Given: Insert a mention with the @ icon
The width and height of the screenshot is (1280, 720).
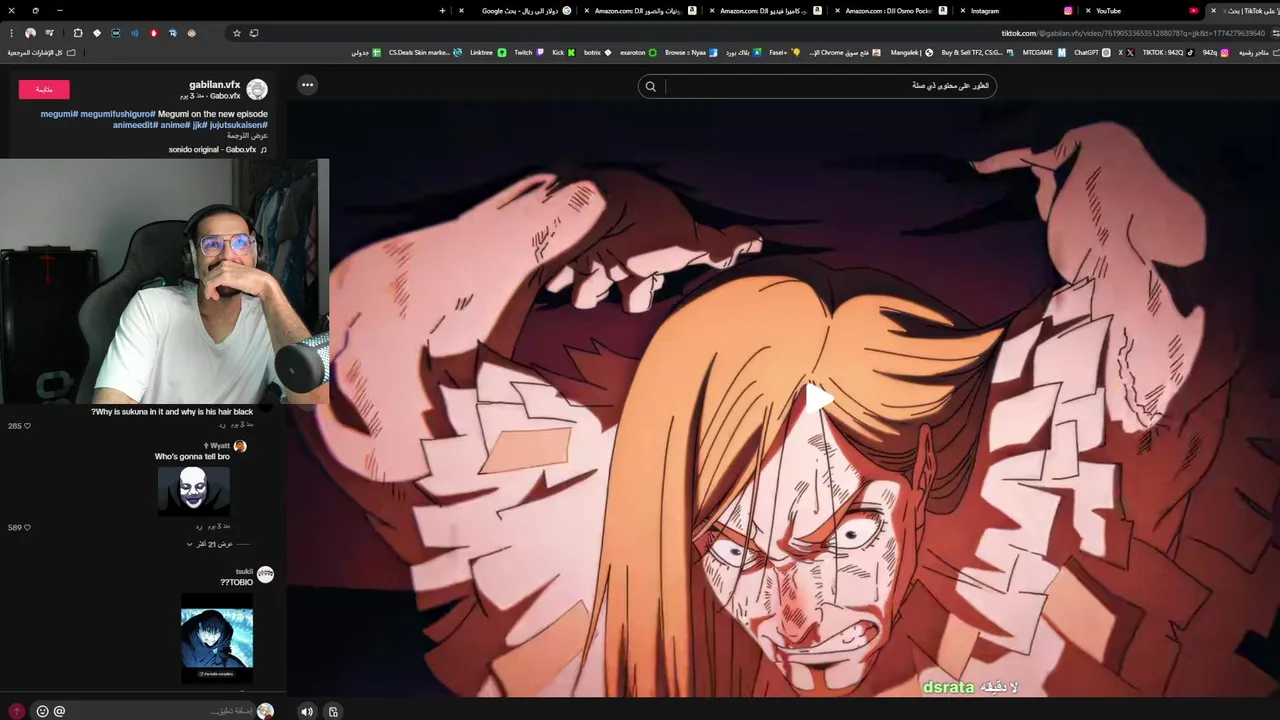Looking at the screenshot, I should click(x=59, y=711).
